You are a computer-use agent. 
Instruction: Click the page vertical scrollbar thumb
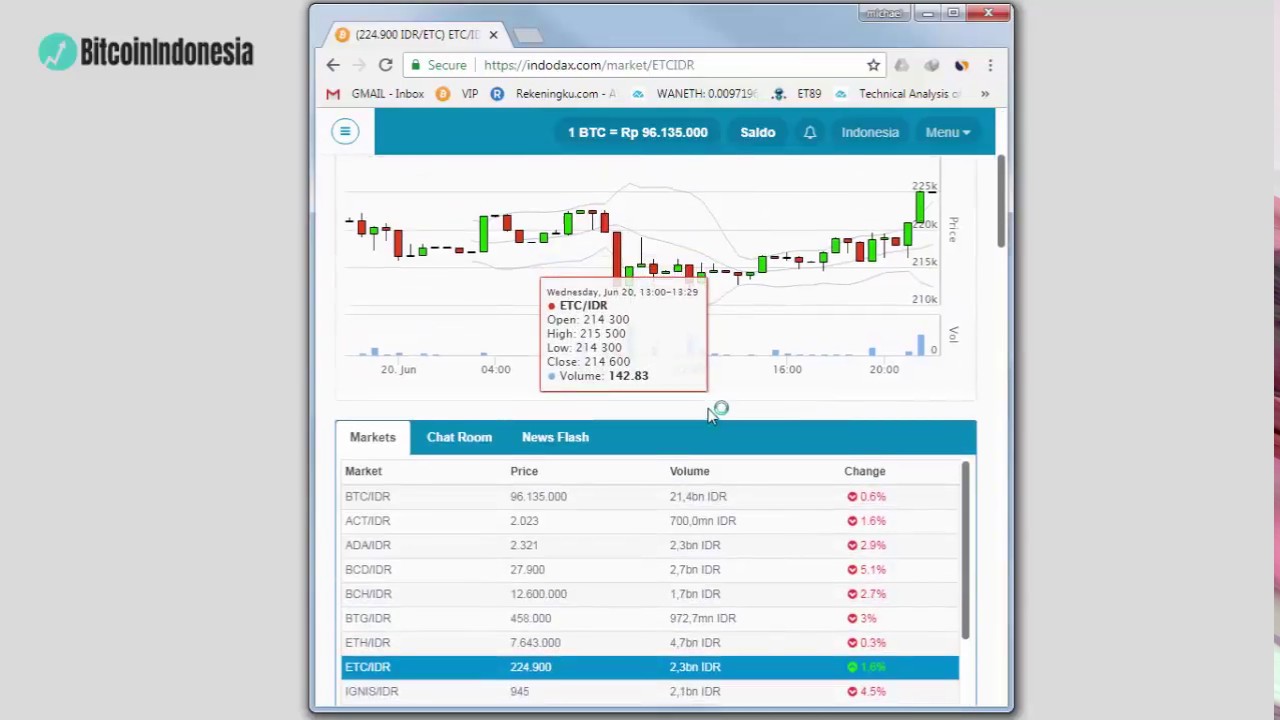[1001, 202]
